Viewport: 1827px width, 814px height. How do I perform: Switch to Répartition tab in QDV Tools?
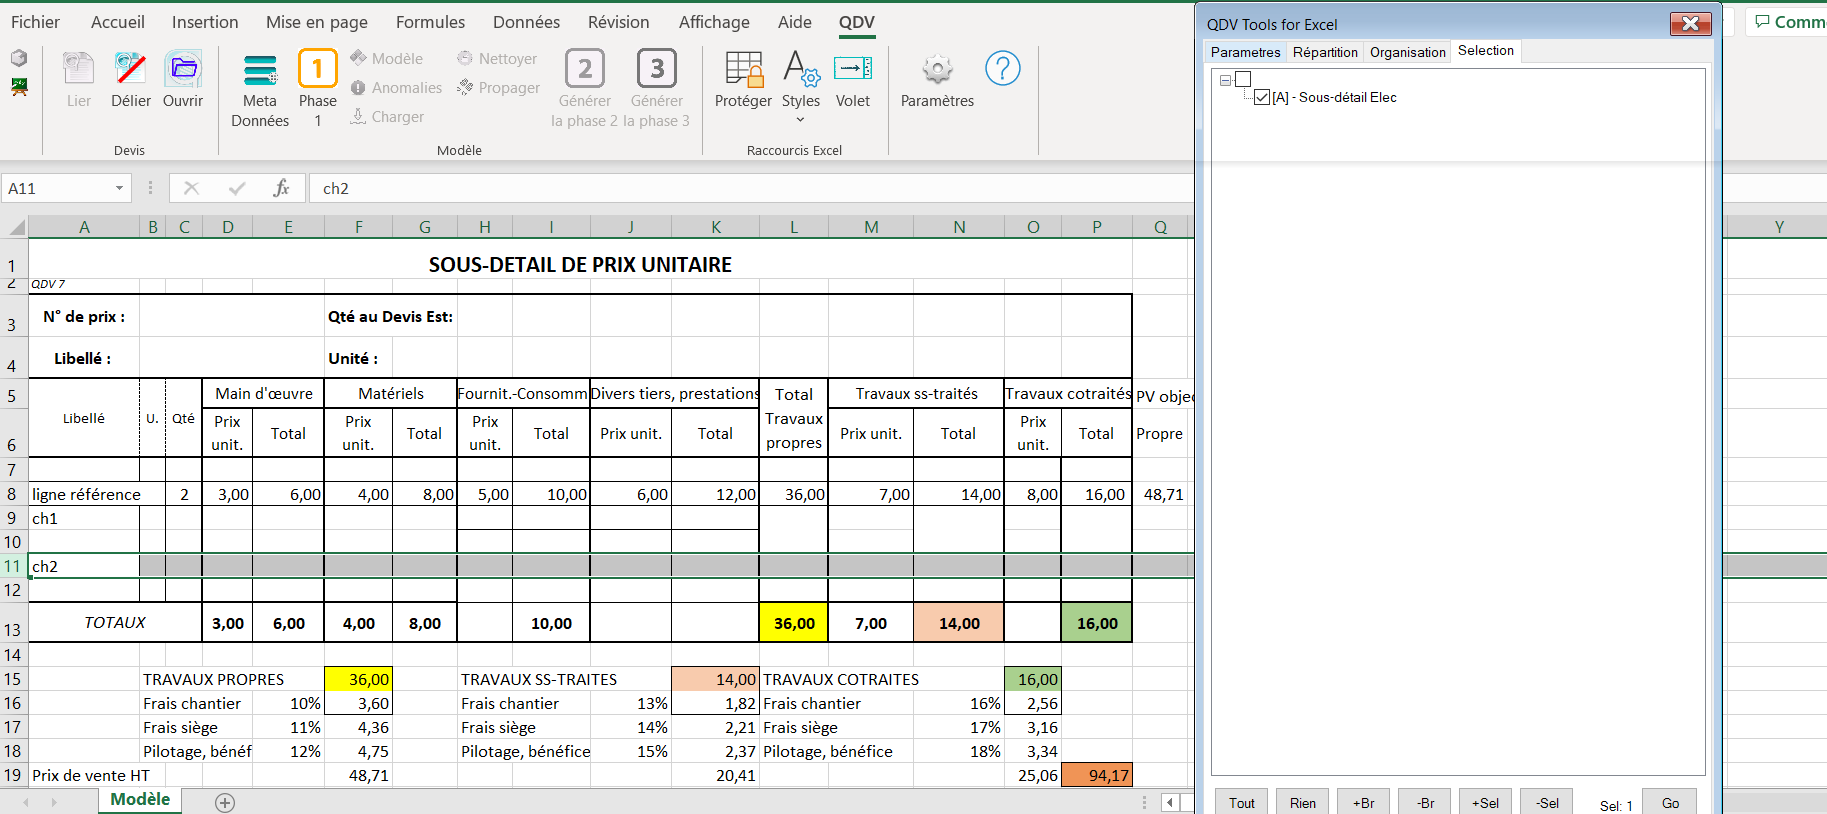coord(1325,52)
